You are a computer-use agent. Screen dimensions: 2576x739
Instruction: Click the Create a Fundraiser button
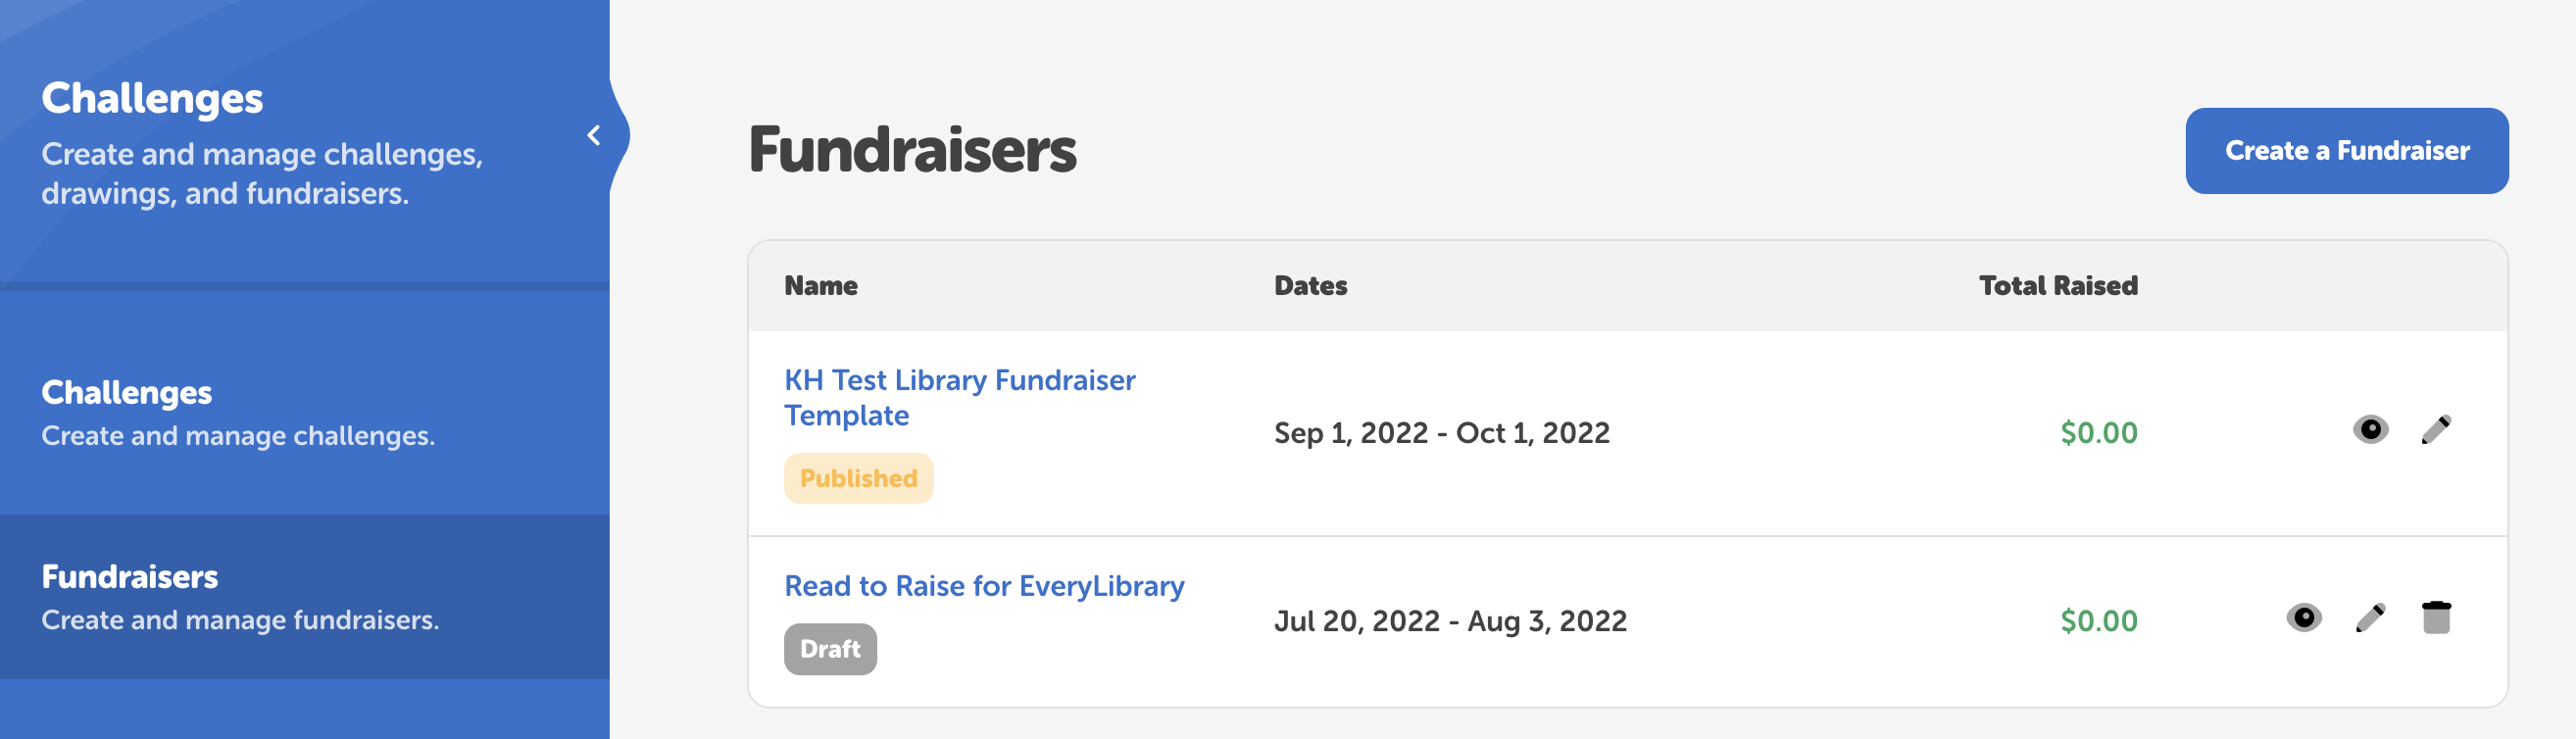coord(2346,150)
